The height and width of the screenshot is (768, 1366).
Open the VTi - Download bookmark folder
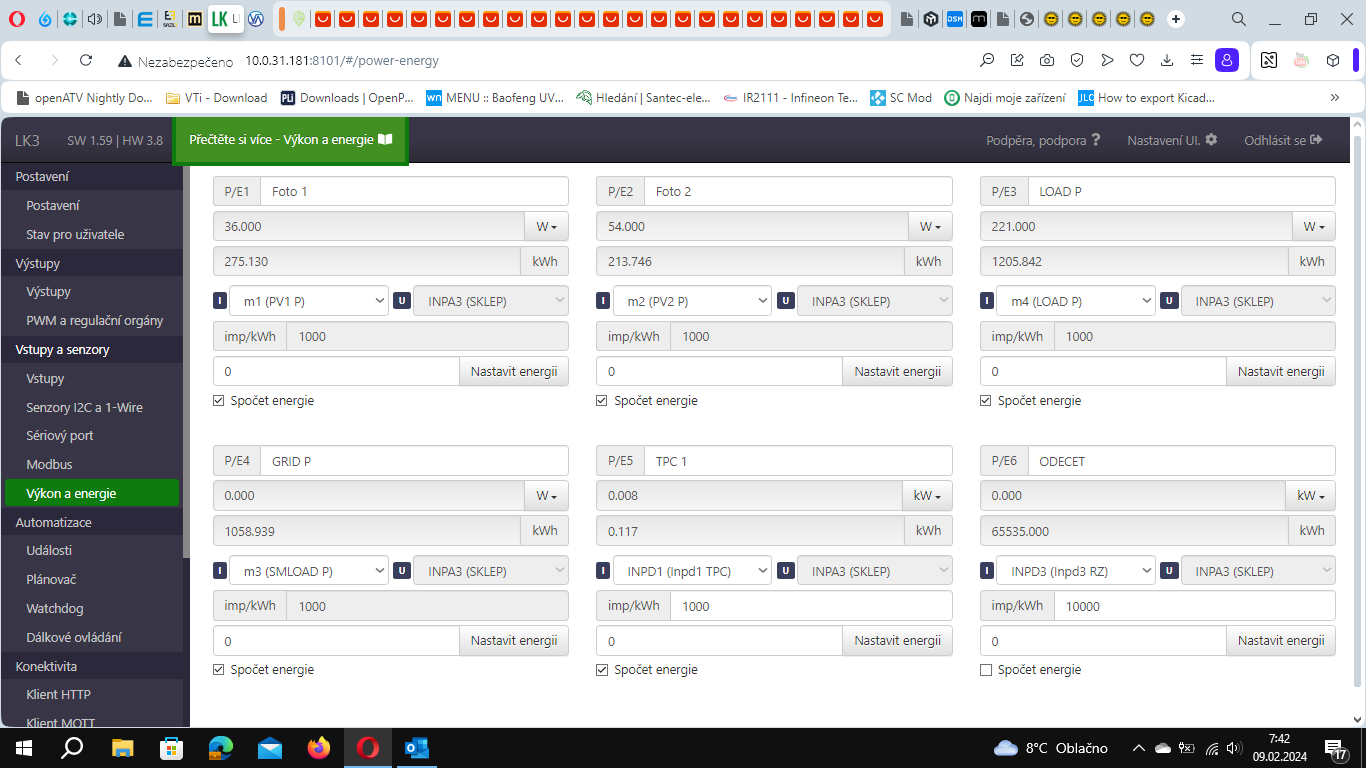click(x=216, y=98)
